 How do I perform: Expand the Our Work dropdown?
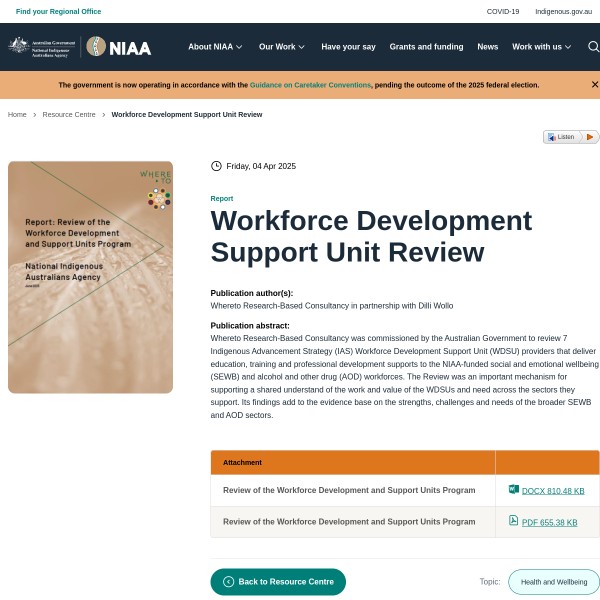(282, 47)
